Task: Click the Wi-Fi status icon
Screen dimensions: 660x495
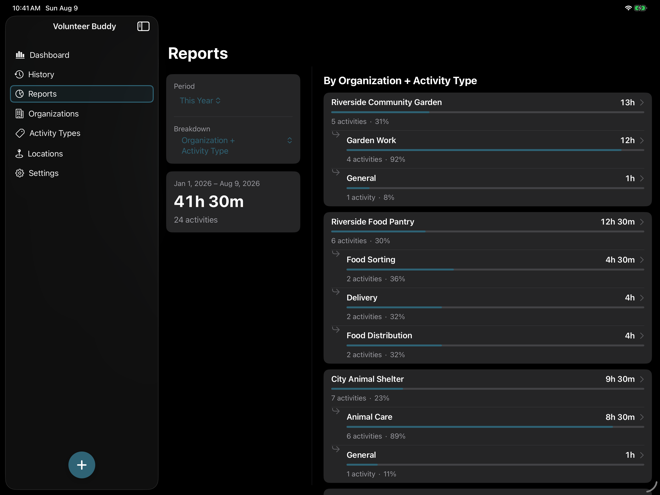Action: (628, 8)
